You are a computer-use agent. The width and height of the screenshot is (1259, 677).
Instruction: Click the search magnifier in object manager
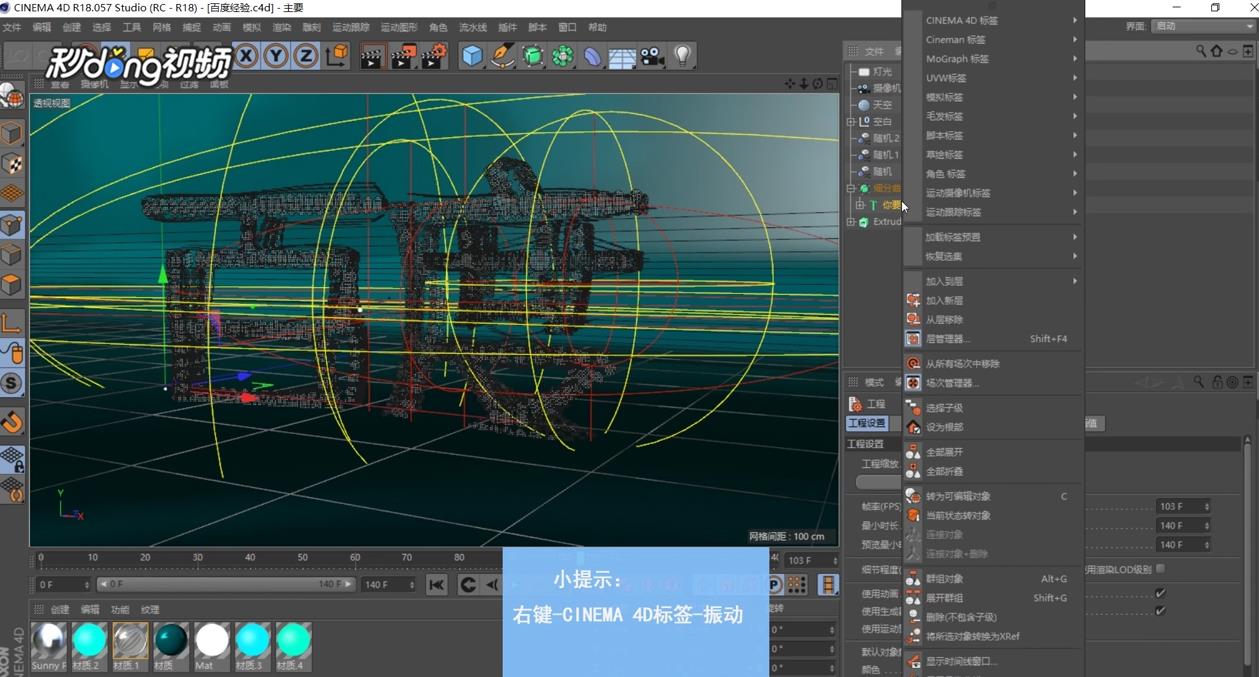coord(1201,51)
